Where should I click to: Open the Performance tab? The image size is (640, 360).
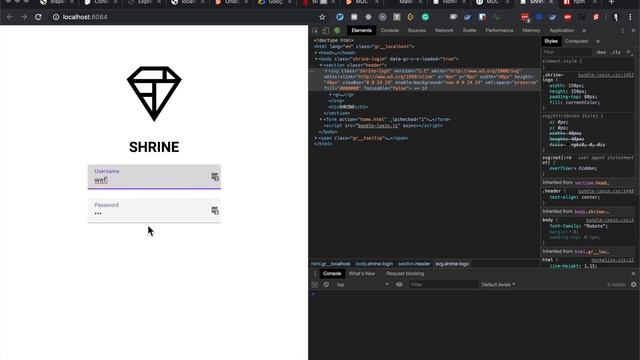499,31
